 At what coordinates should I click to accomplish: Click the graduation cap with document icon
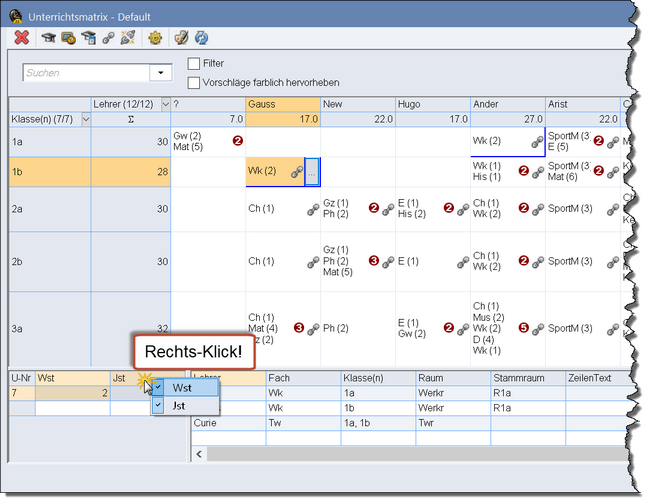pos(89,38)
